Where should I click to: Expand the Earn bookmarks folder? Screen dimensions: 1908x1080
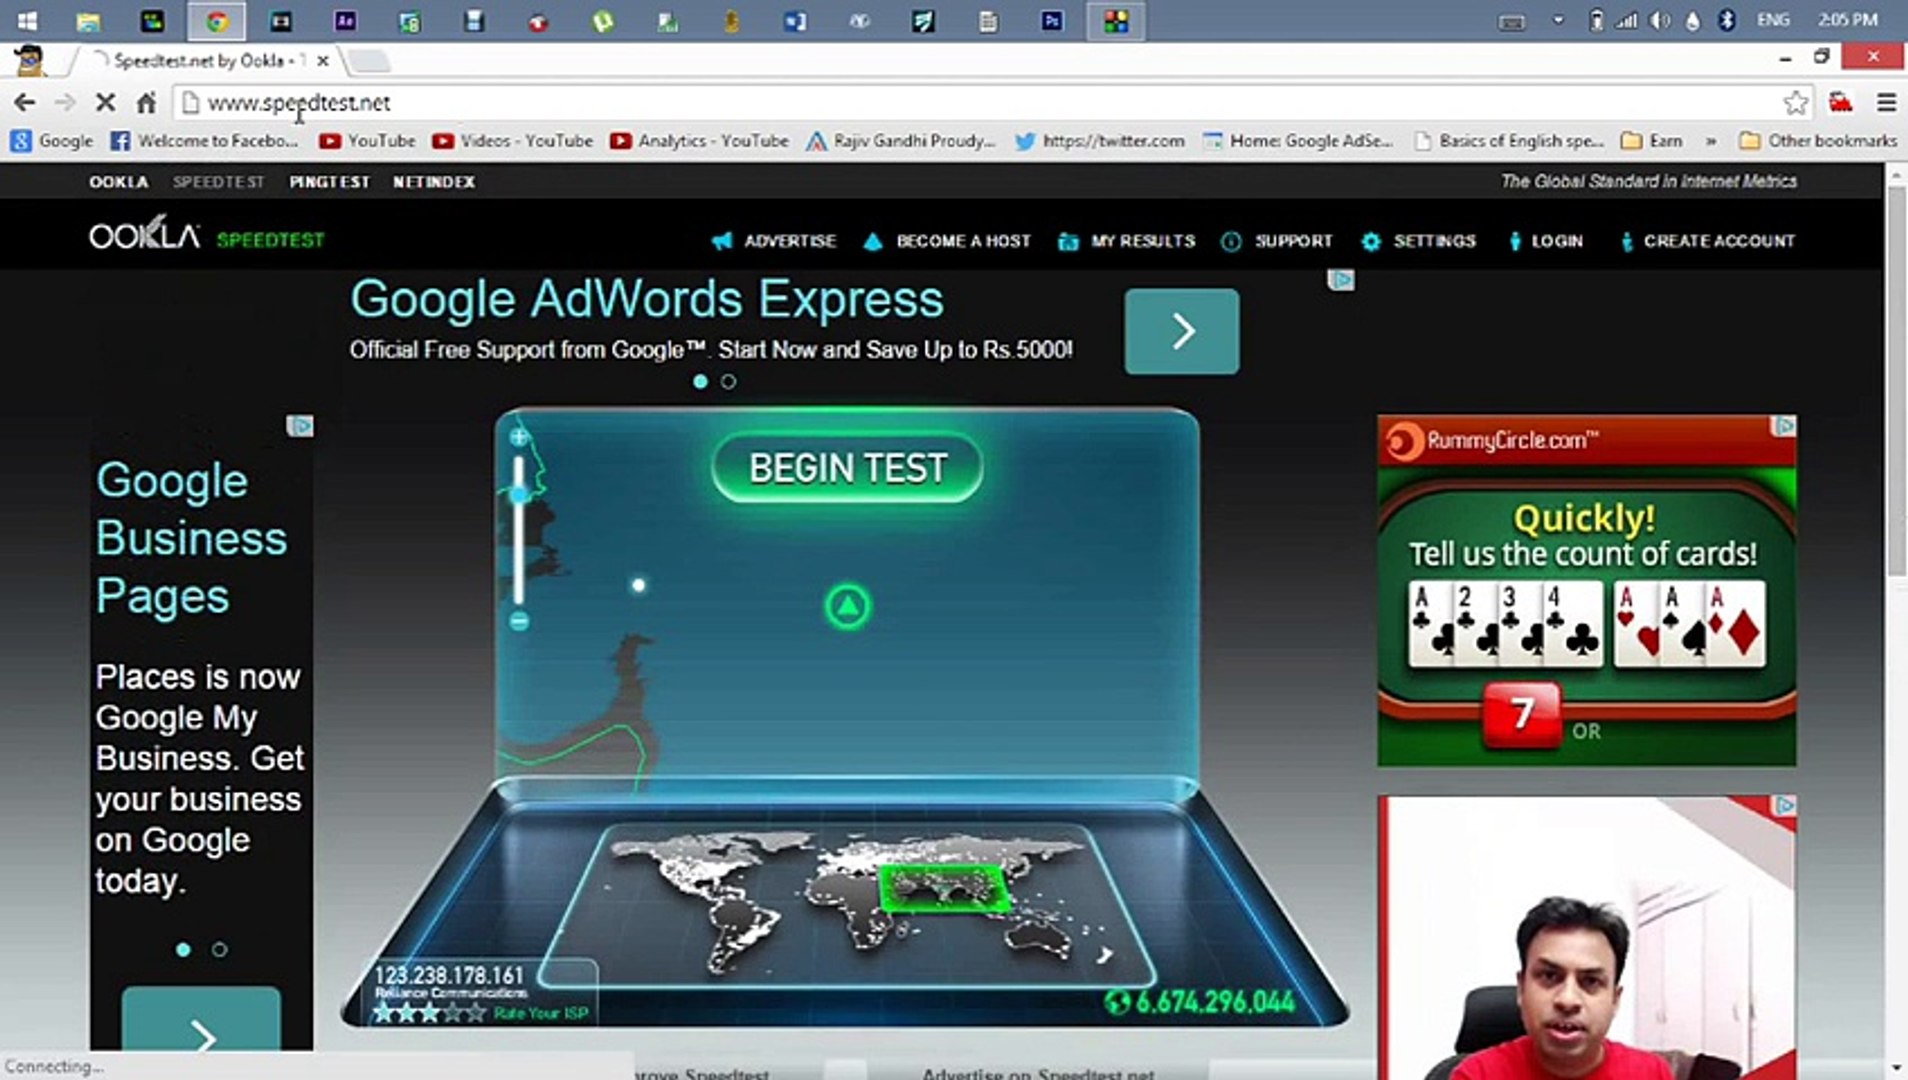click(x=1652, y=141)
